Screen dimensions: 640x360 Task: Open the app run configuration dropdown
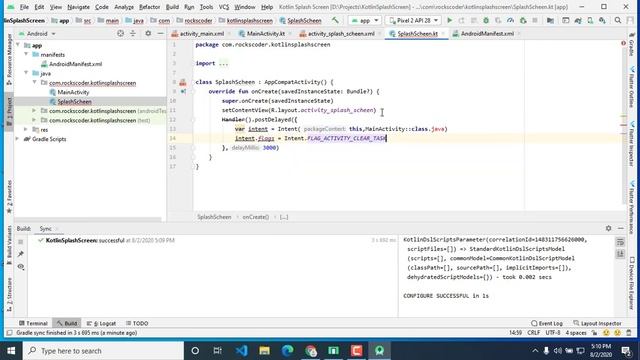[x=364, y=20]
